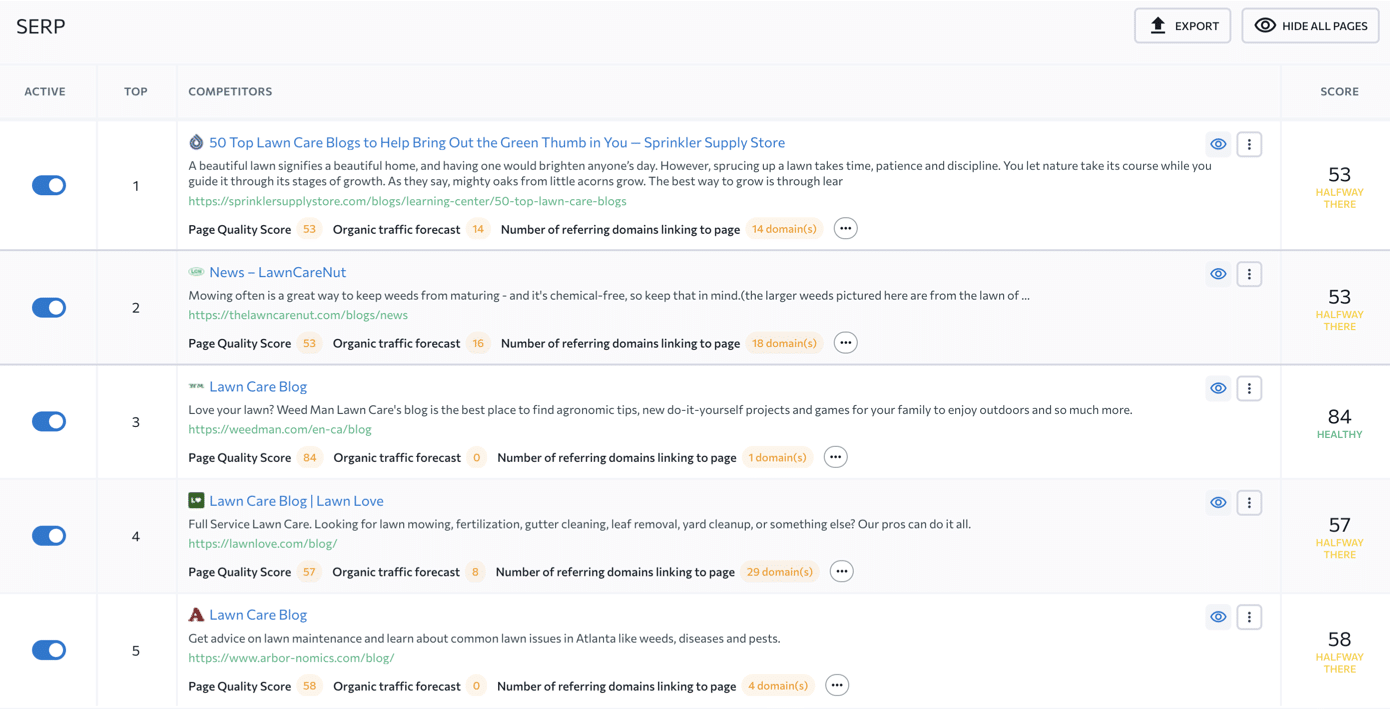The width and height of the screenshot is (1391, 709).
Task: Hide the LawnCareNut page via eye icon
Action: click(1218, 274)
